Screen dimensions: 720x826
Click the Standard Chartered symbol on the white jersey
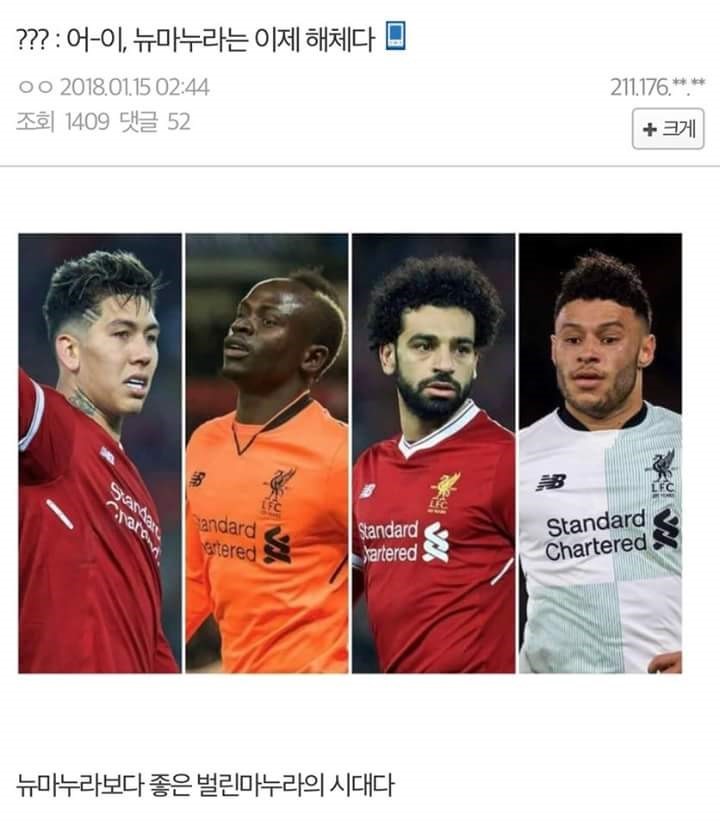click(x=666, y=529)
